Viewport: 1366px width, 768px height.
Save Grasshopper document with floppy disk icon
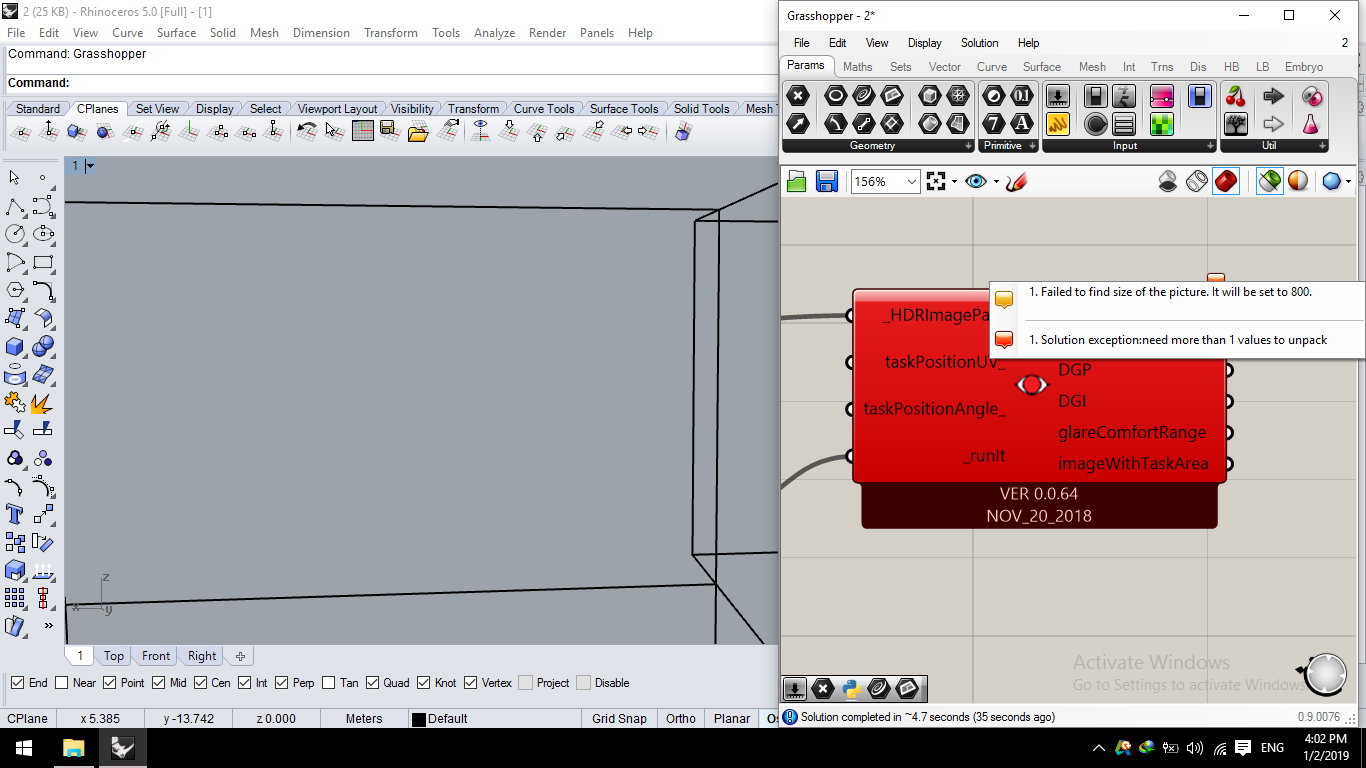tap(826, 181)
